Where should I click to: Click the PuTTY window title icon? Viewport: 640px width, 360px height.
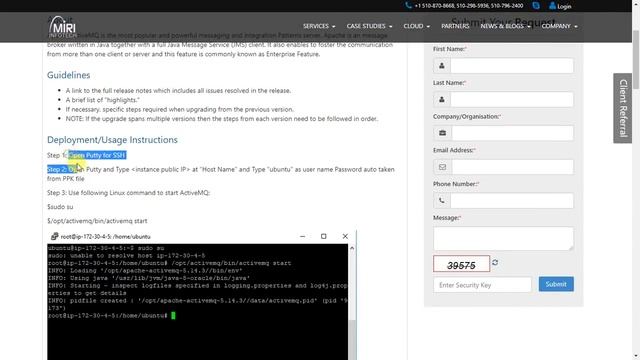(54, 236)
